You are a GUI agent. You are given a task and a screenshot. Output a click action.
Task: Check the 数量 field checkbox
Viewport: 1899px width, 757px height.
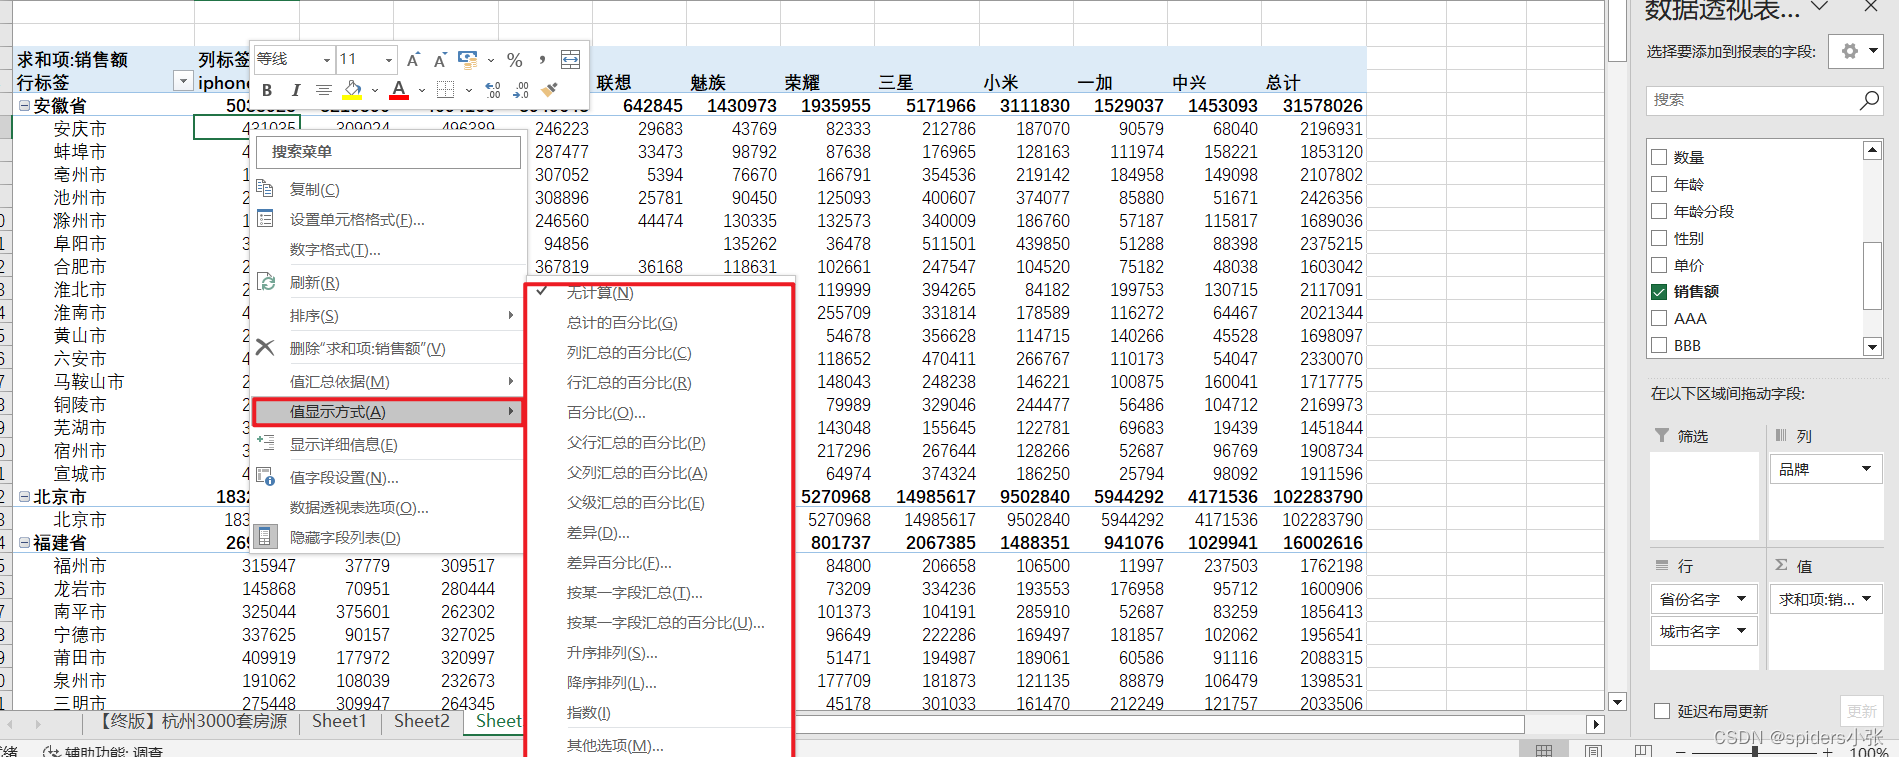click(x=1659, y=157)
